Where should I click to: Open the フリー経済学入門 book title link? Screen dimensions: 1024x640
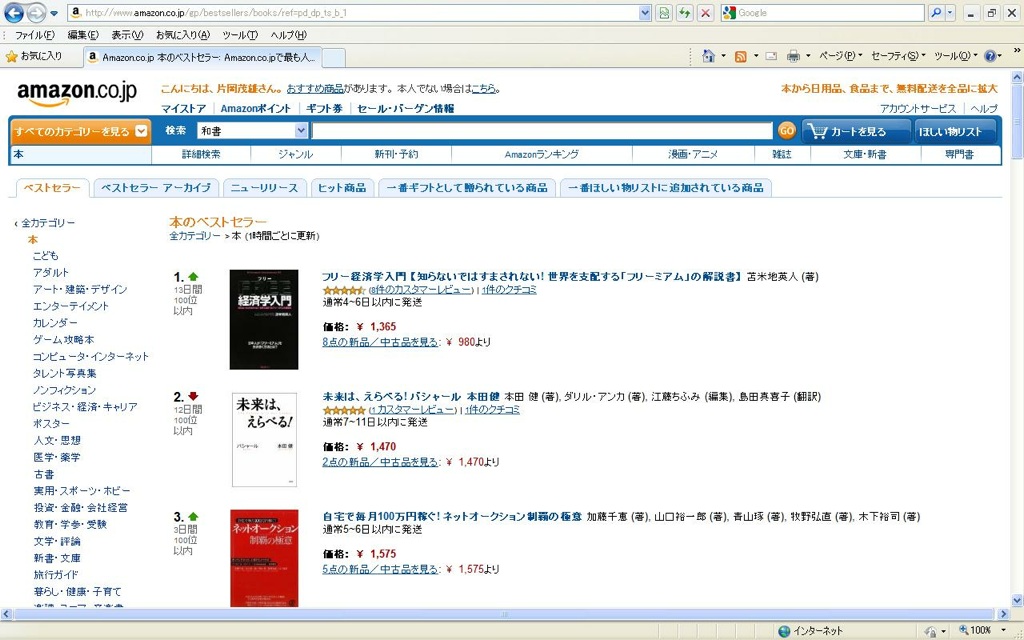tap(532, 277)
